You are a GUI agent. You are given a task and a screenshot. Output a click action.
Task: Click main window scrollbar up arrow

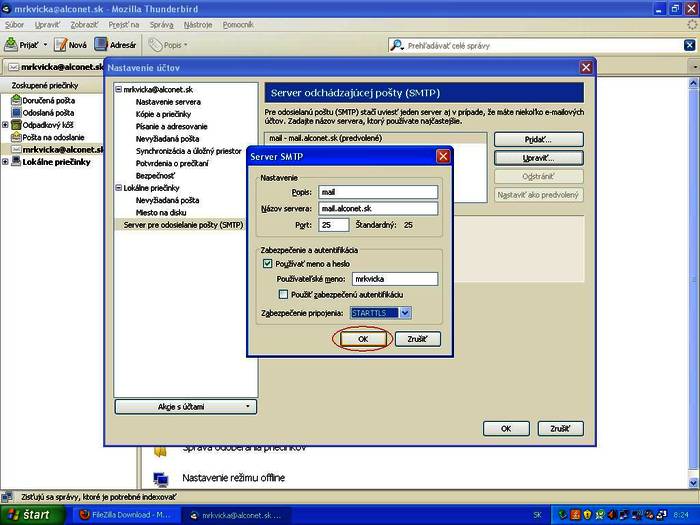tap(693, 83)
